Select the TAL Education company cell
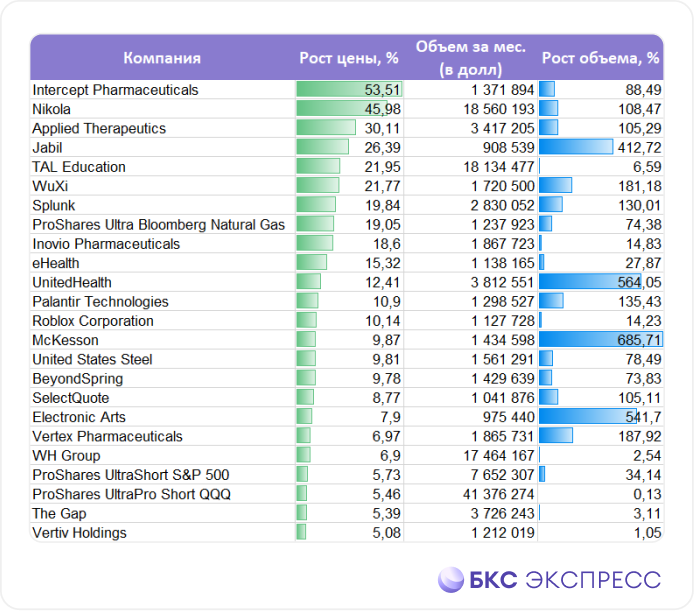 (x=162, y=167)
